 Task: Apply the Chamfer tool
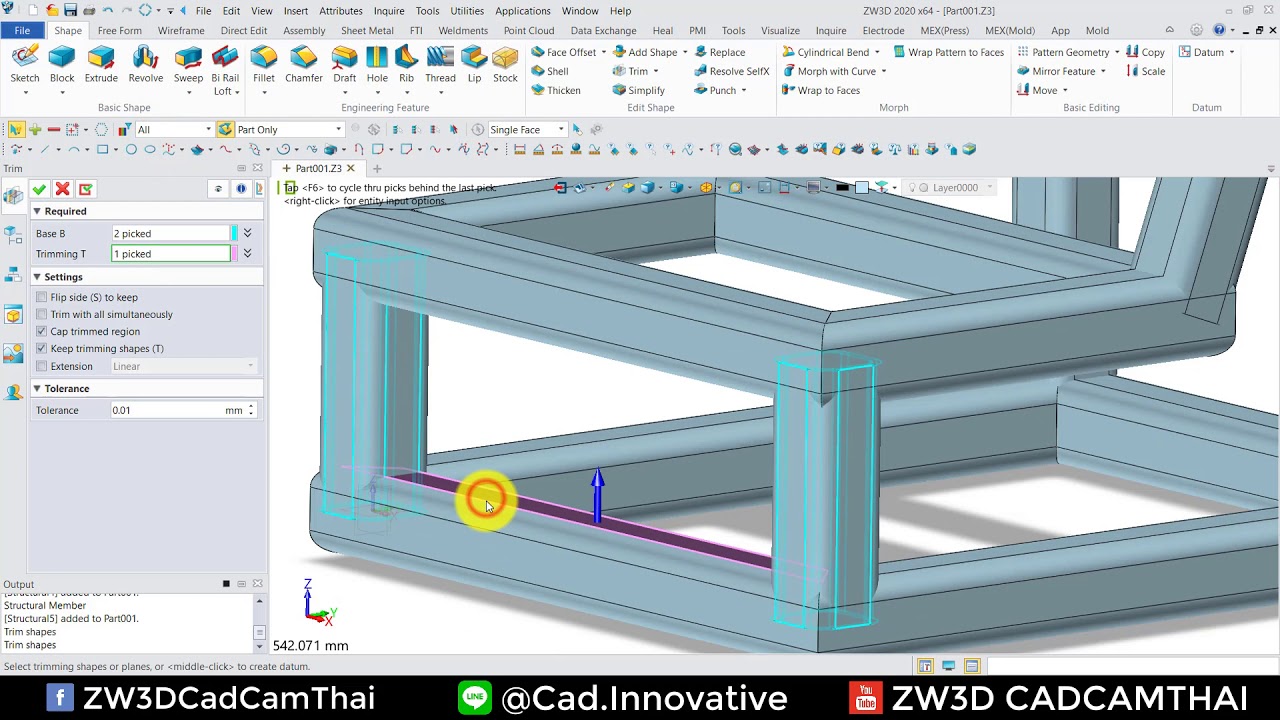[x=304, y=64]
